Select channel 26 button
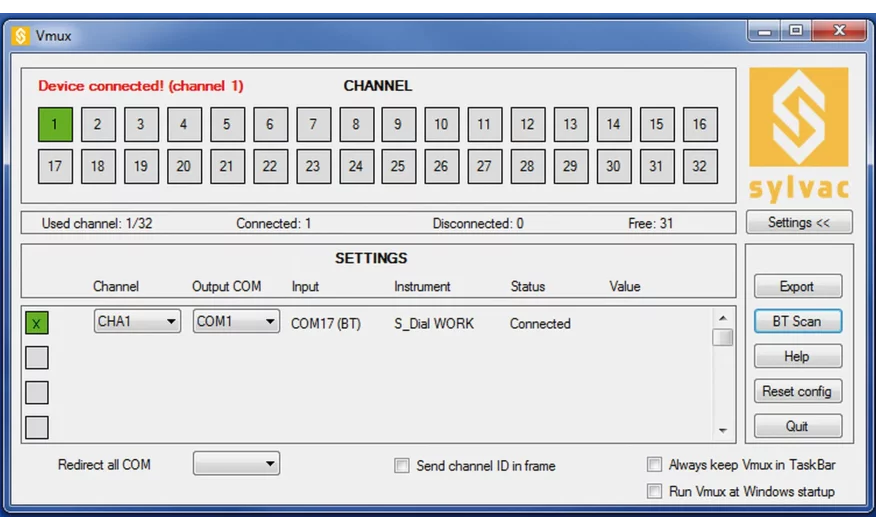The height and width of the screenshot is (530, 876). pyautogui.click(x=442, y=166)
